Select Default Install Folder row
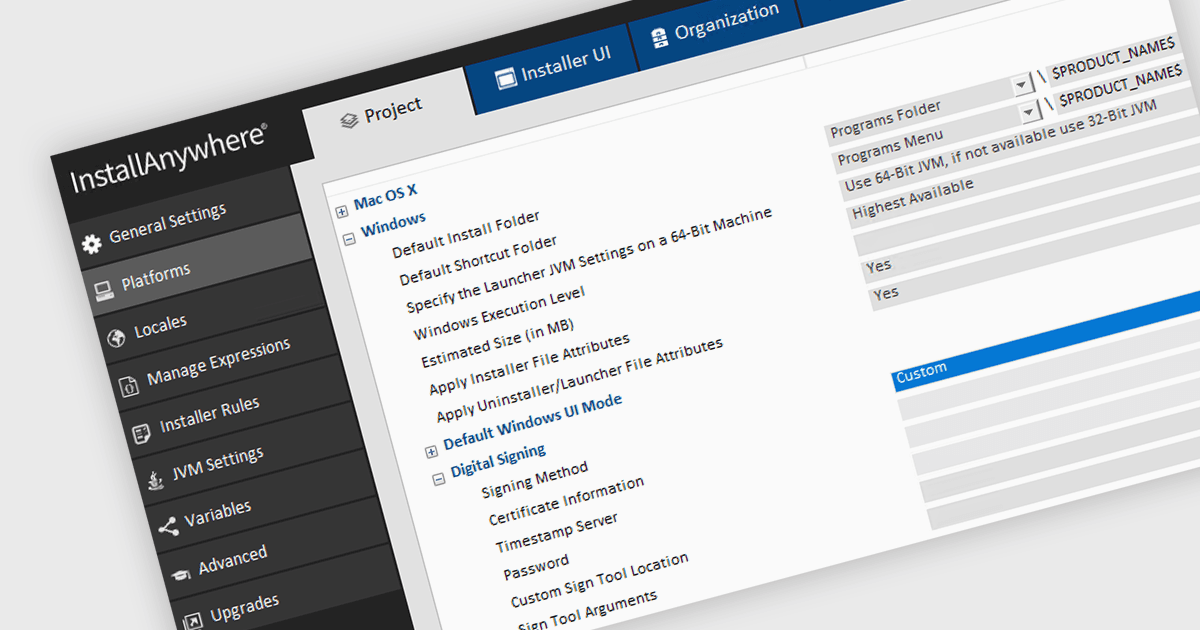 [x=466, y=234]
